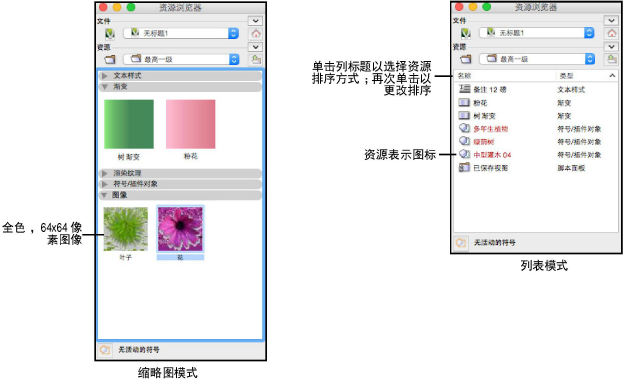Click symbol icon beside 绿荫树
623x379 pixels.
(x=464, y=141)
